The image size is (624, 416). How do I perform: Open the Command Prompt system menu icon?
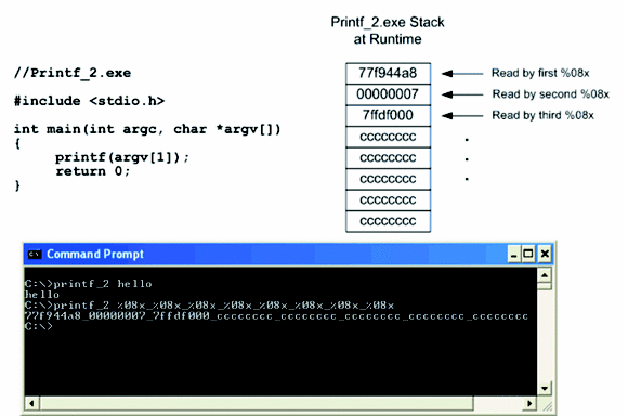tap(33, 254)
